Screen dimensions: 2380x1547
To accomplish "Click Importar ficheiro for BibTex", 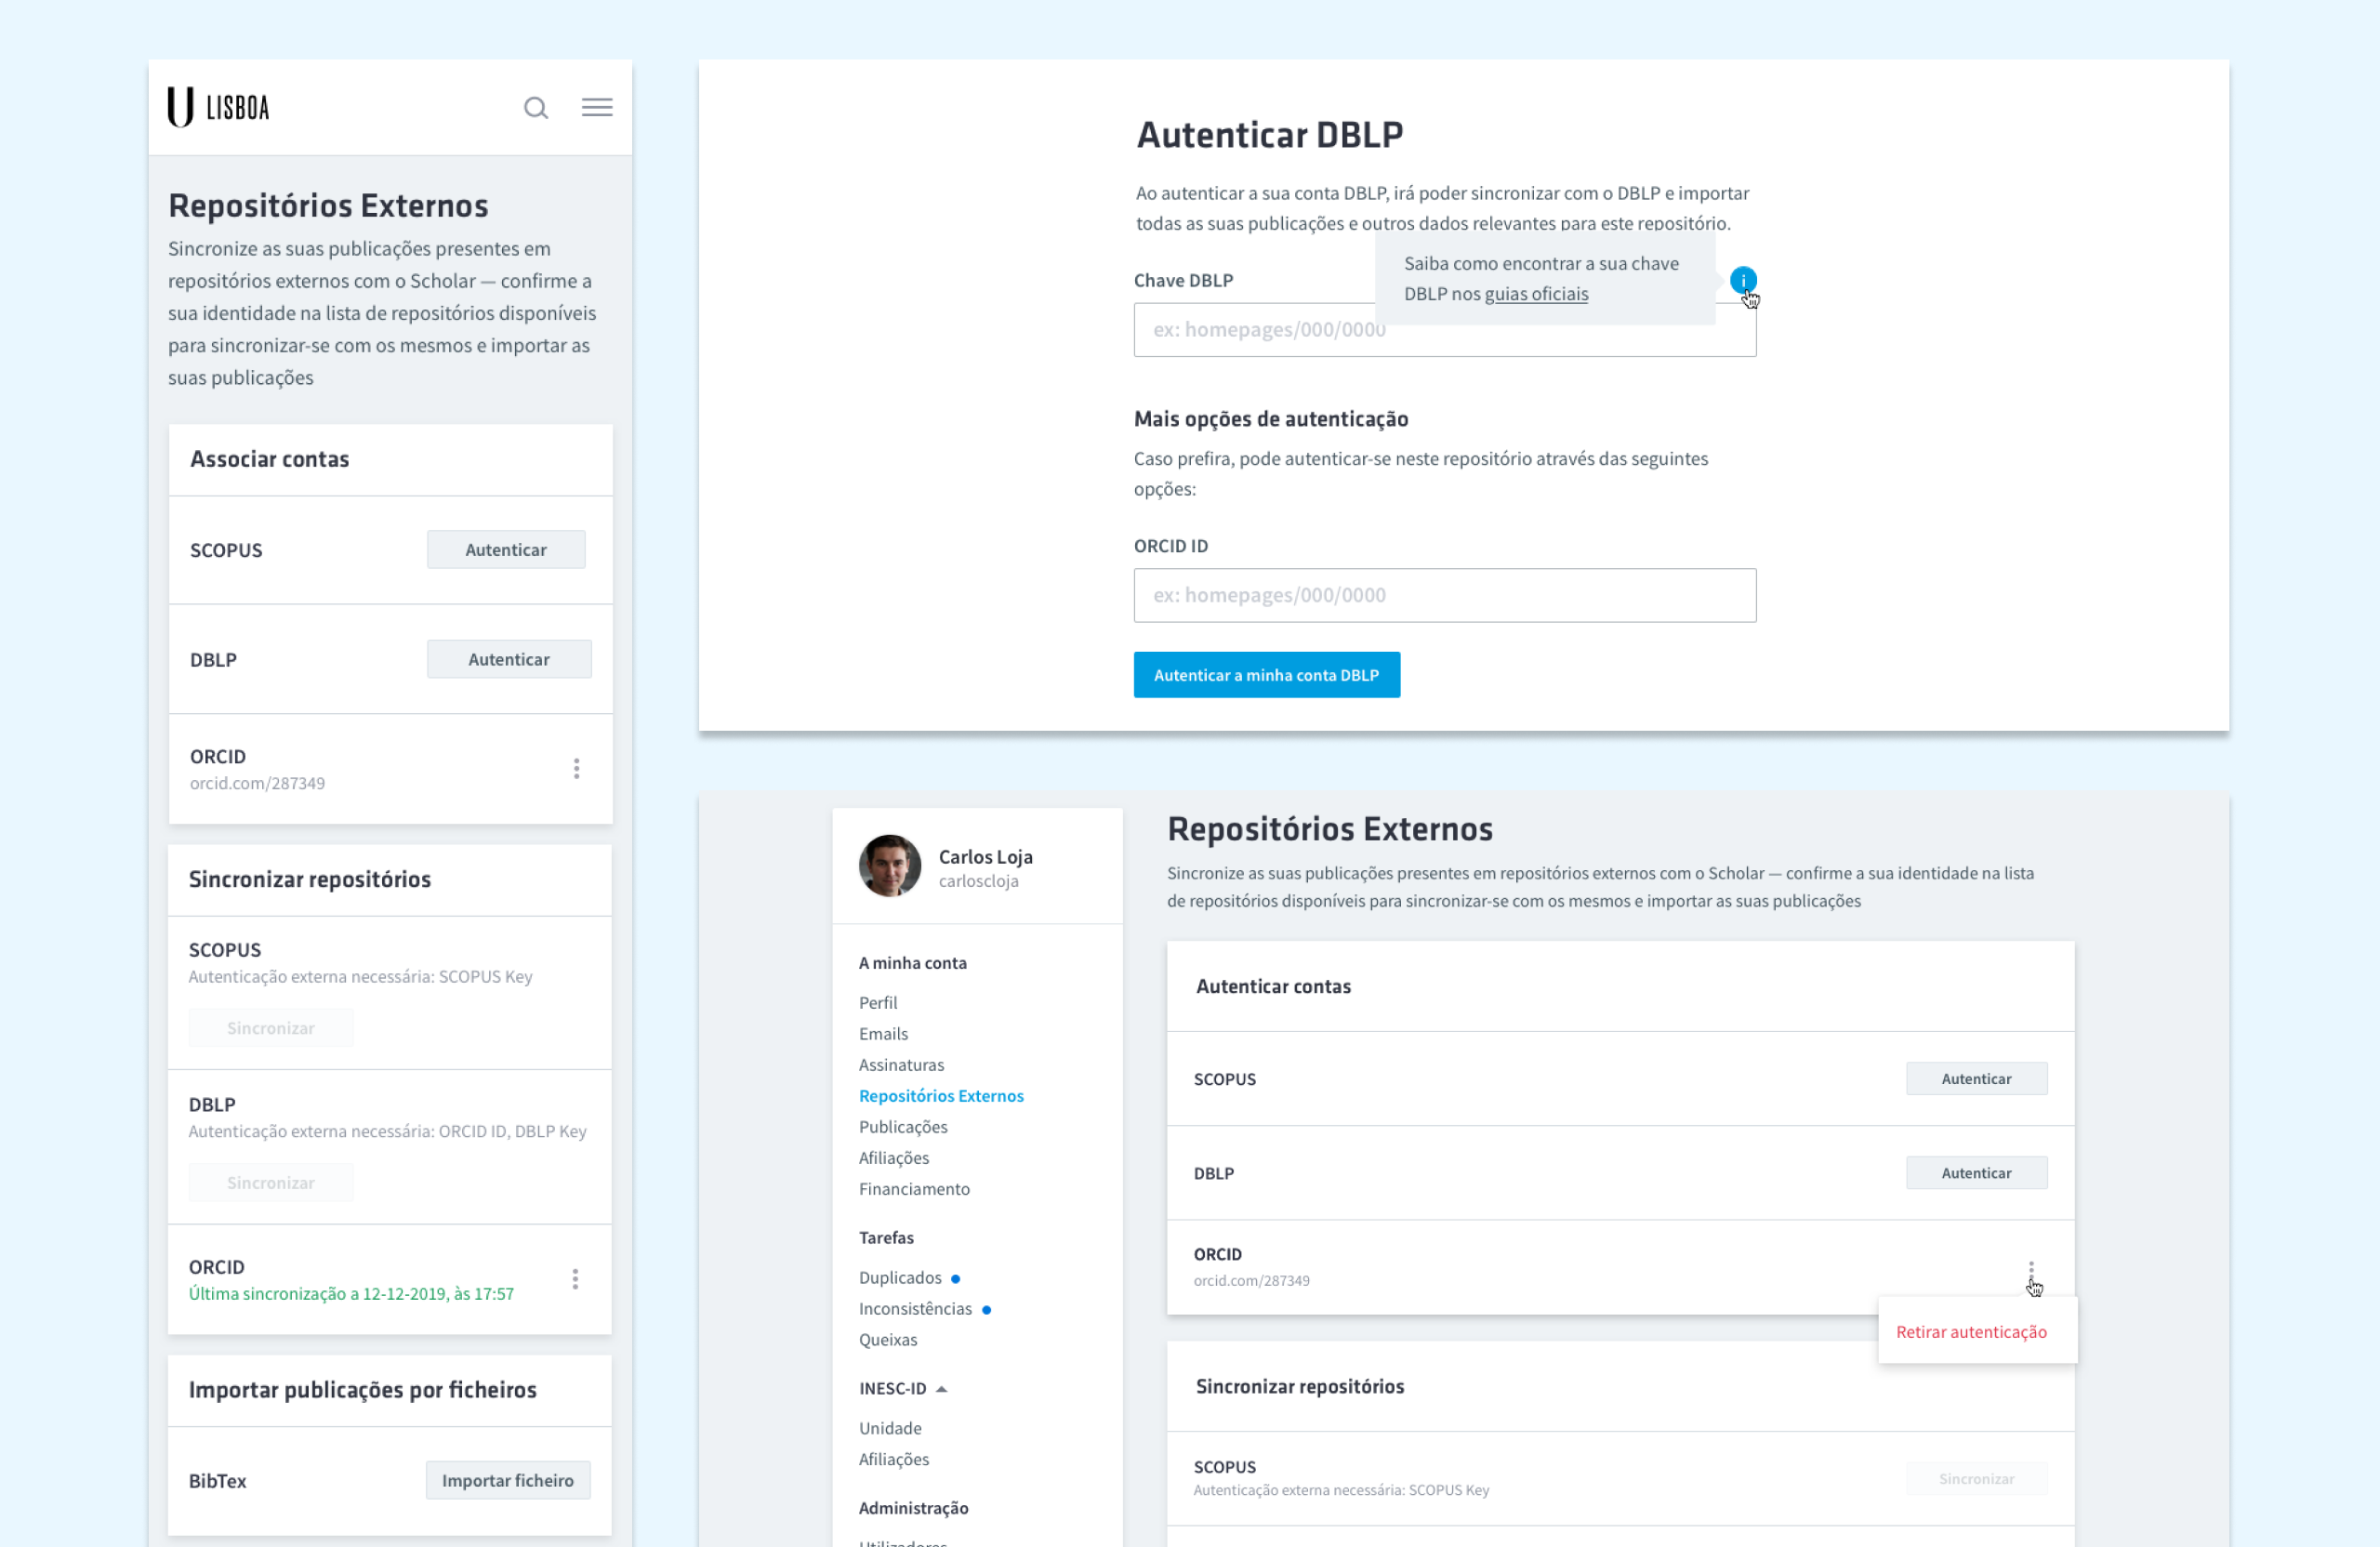I will point(508,1481).
